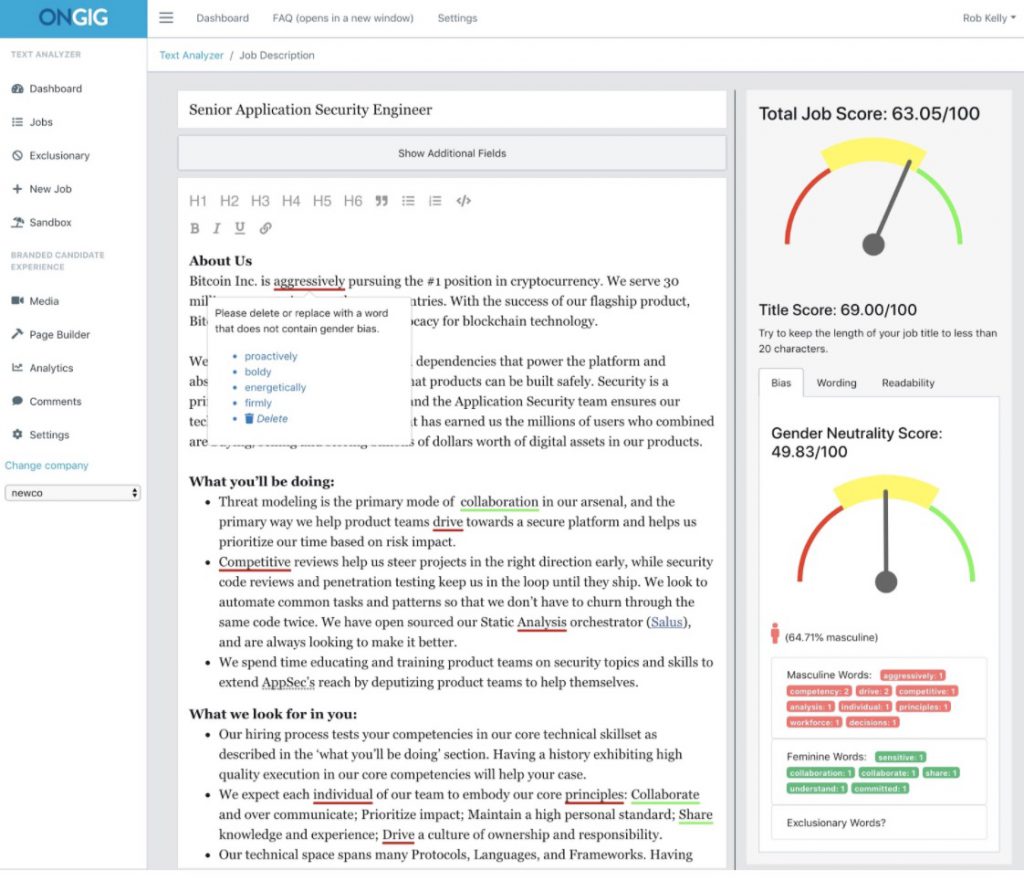1024x880 pixels.
Task: Click Dashboard in the top navigation
Action: (x=223, y=18)
